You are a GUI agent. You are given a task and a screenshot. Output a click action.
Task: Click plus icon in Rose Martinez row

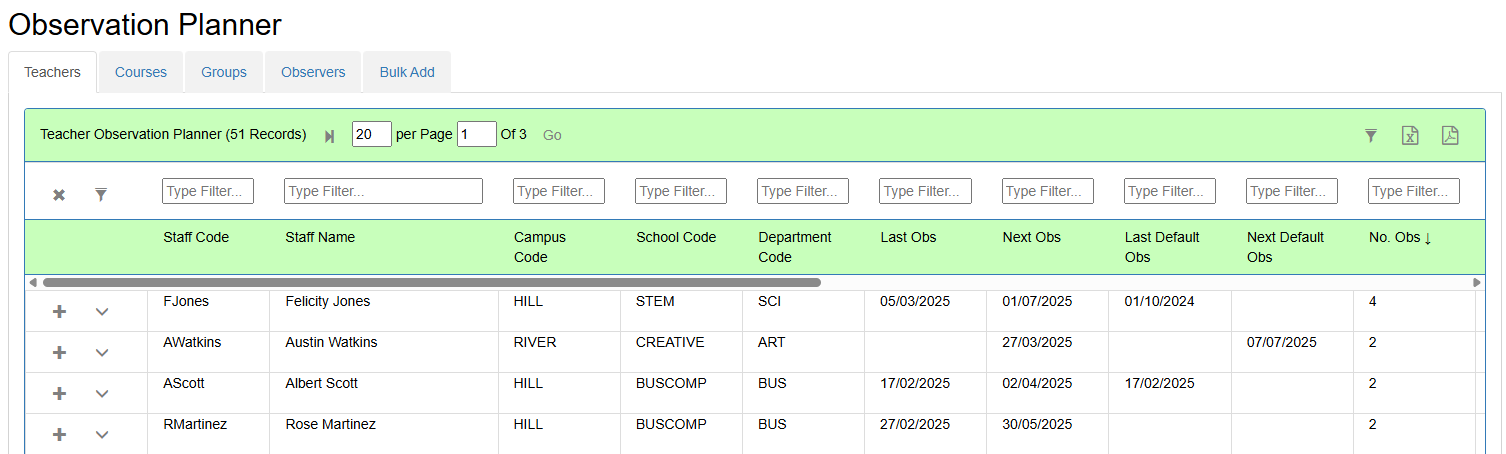pos(59,435)
